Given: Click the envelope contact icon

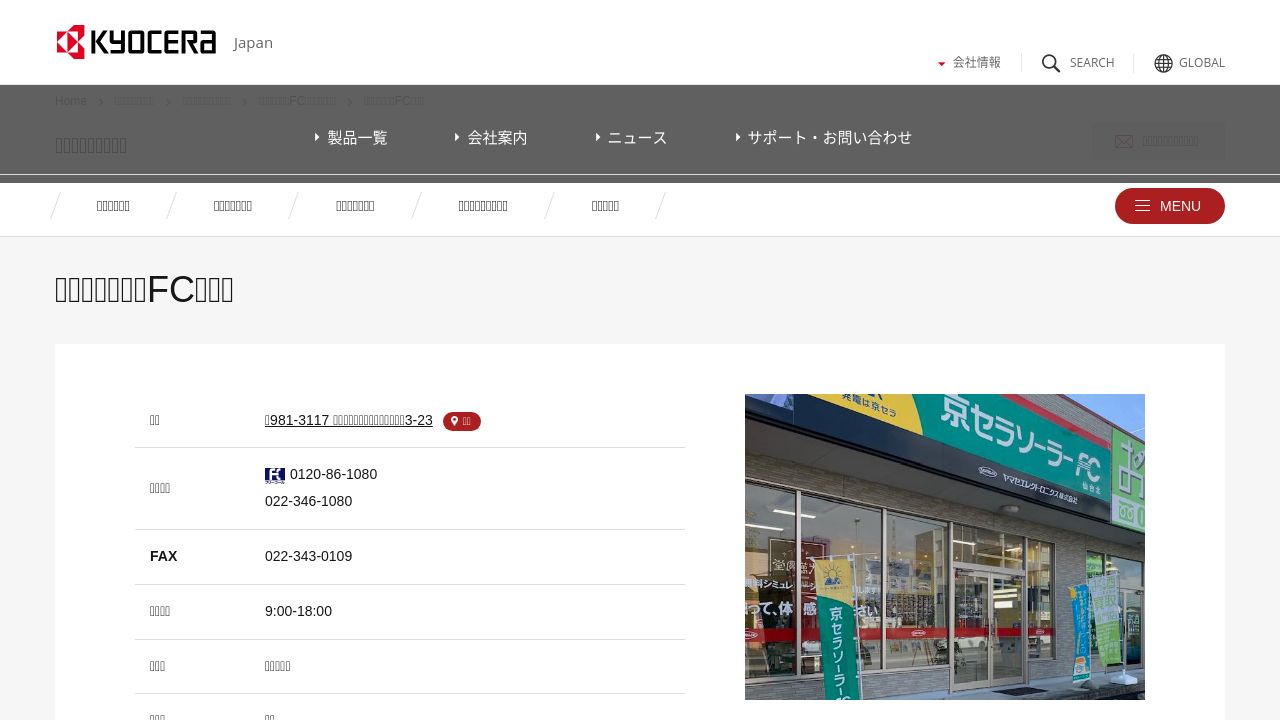Looking at the screenshot, I should (1124, 142).
